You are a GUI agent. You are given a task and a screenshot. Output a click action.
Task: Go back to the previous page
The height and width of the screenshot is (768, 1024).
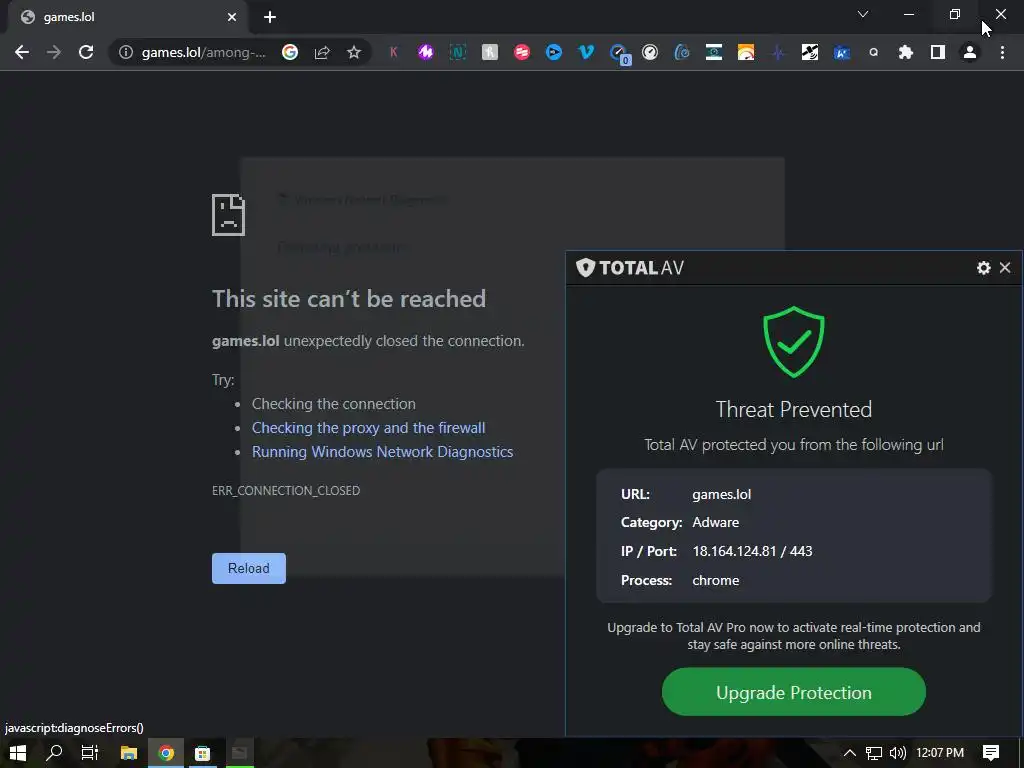point(22,52)
